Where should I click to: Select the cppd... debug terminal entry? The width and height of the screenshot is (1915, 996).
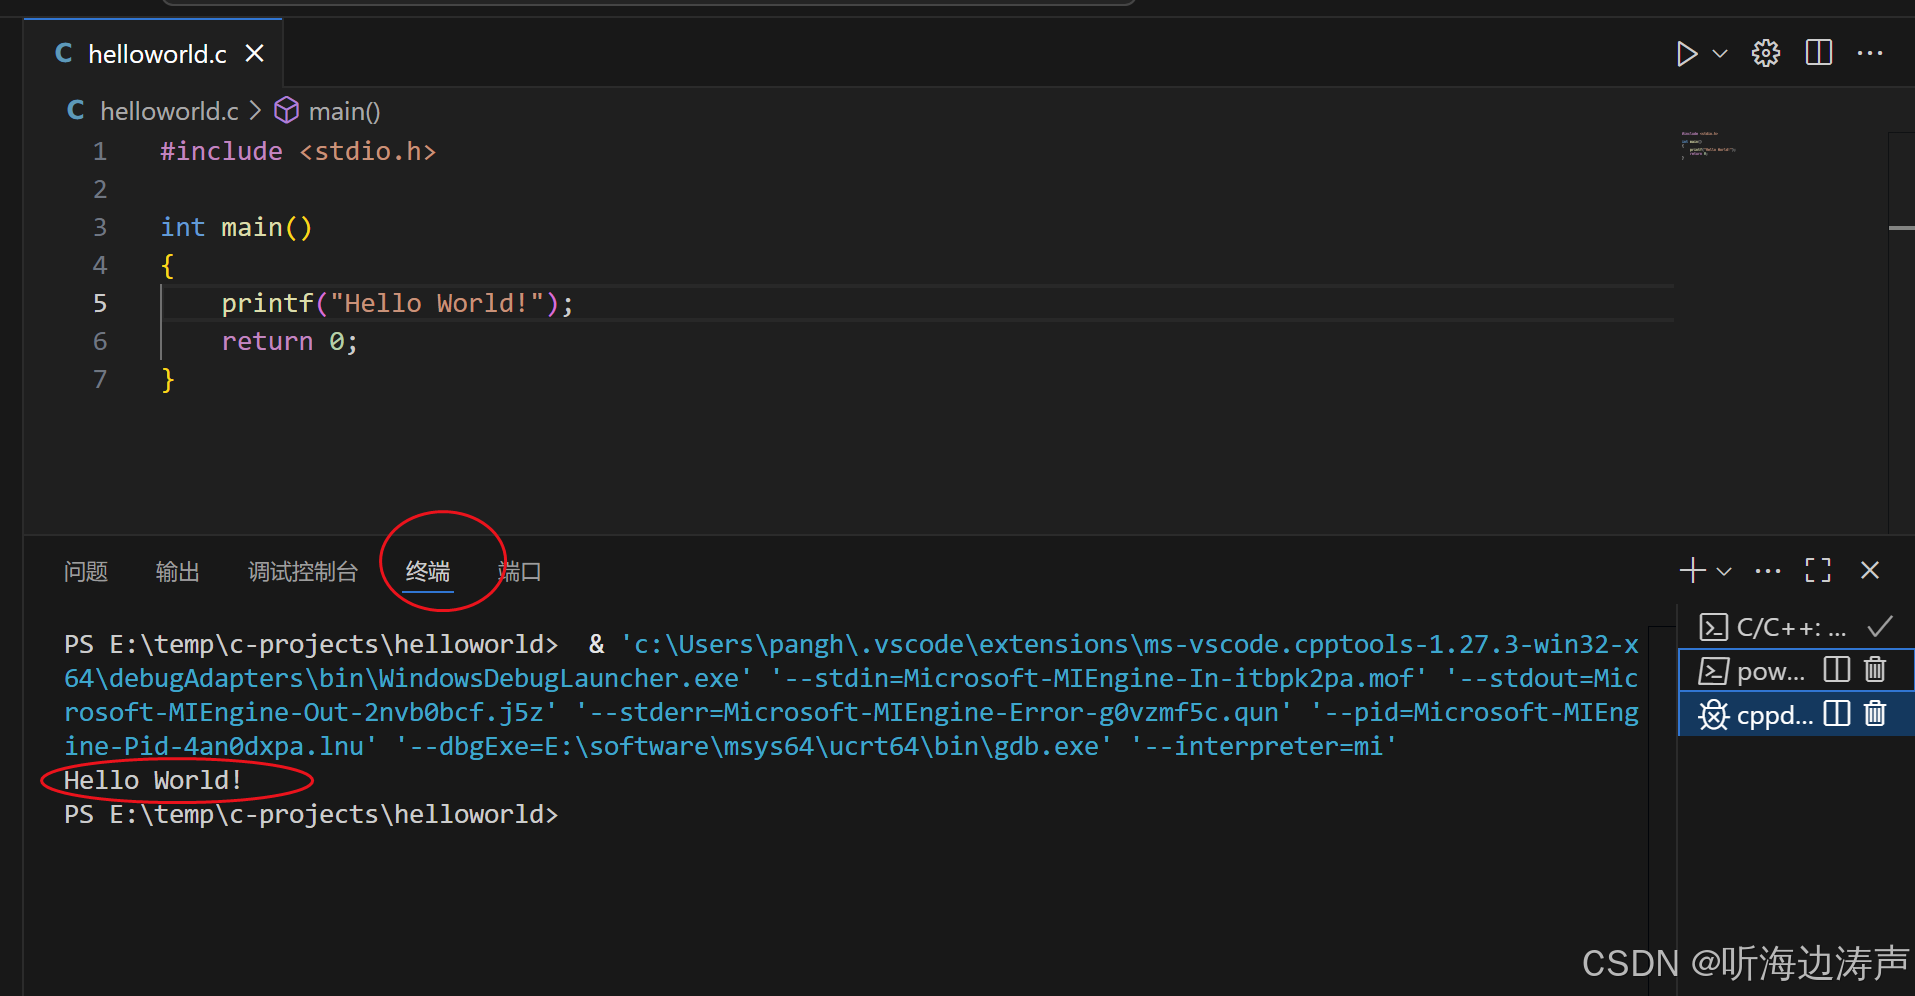click(1796, 714)
